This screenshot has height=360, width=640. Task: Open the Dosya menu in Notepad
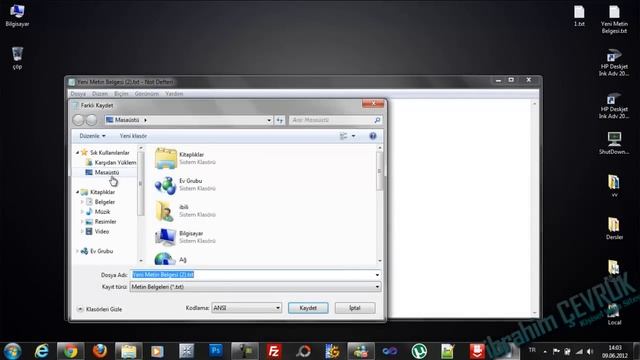(x=78, y=93)
